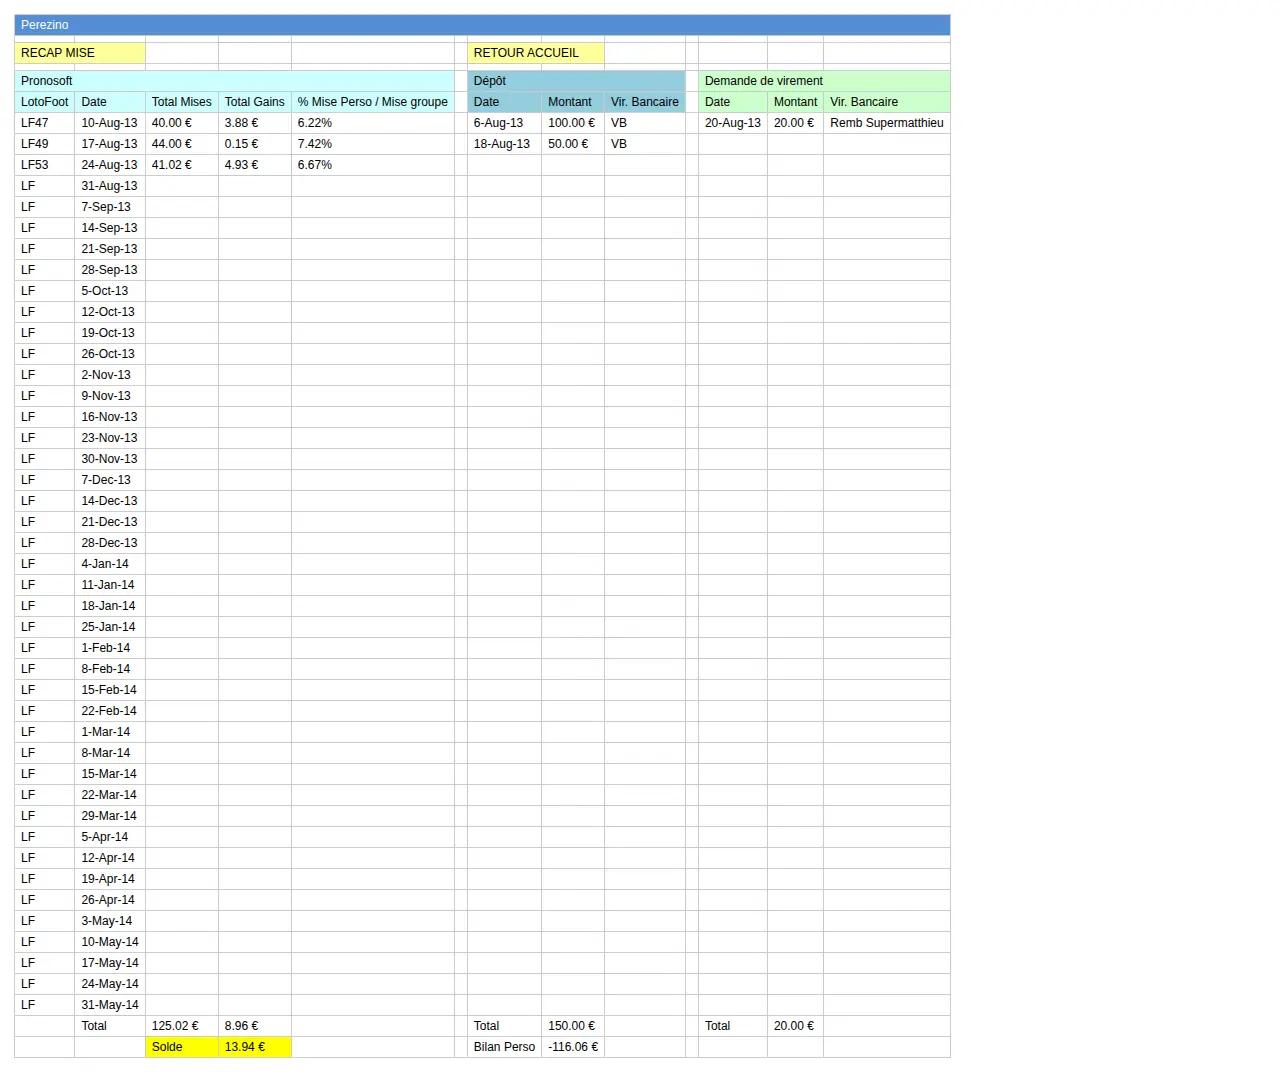Select the 4-Jan-14 date cell
The width and height of the screenshot is (1280, 1072).
(110, 564)
